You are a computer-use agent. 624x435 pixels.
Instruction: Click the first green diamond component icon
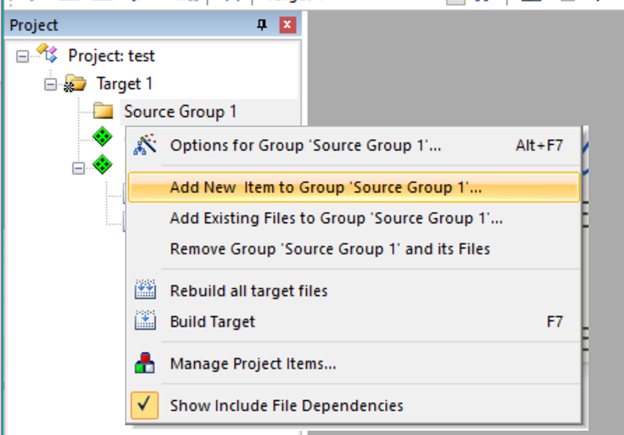(102, 136)
